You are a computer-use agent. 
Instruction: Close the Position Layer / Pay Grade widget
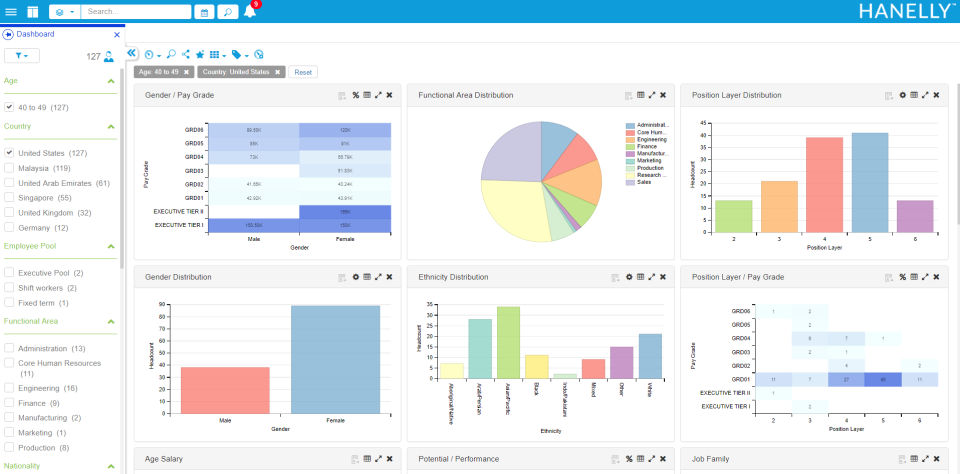(937, 277)
